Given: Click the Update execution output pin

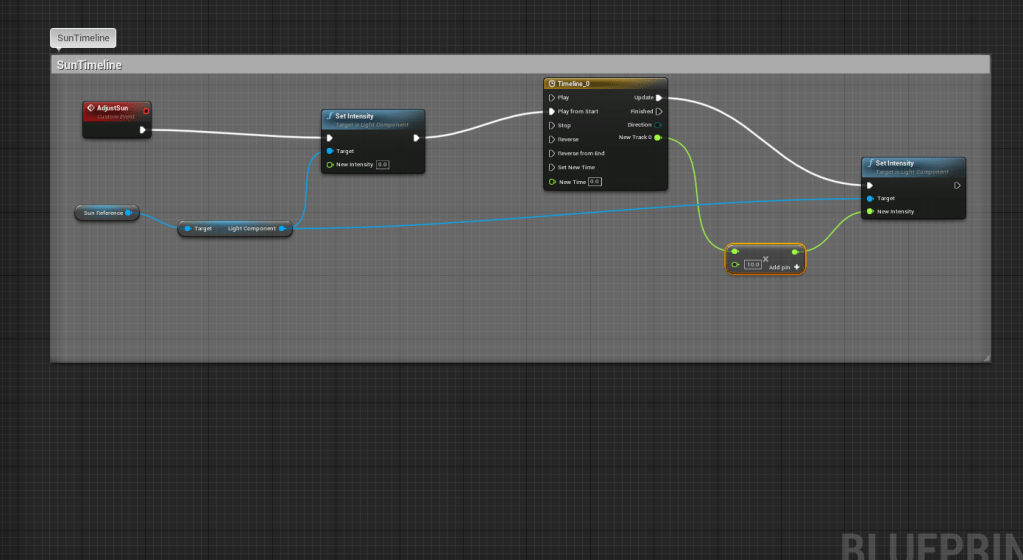Looking at the screenshot, I should tap(658, 98).
